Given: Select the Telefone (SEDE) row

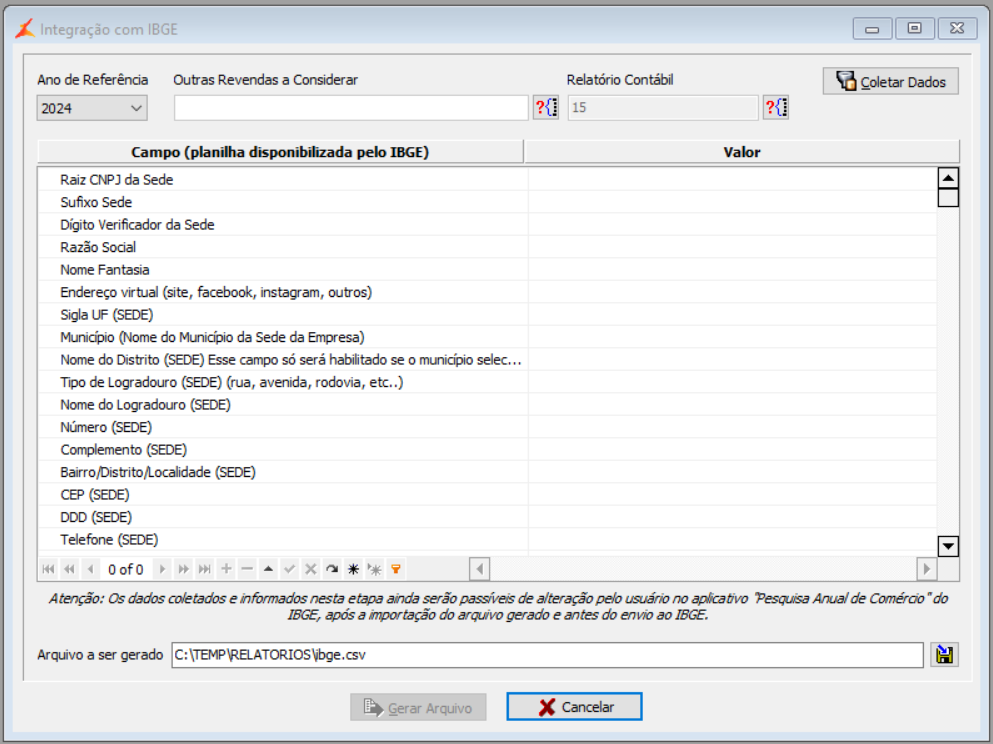Looking at the screenshot, I should click(487, 539).
